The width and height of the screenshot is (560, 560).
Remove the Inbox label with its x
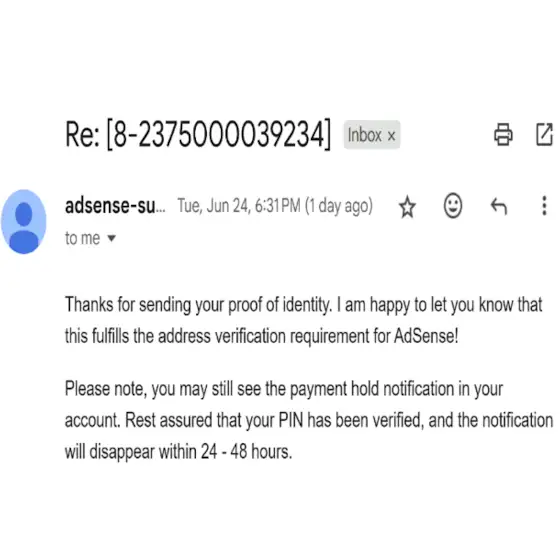391,136
